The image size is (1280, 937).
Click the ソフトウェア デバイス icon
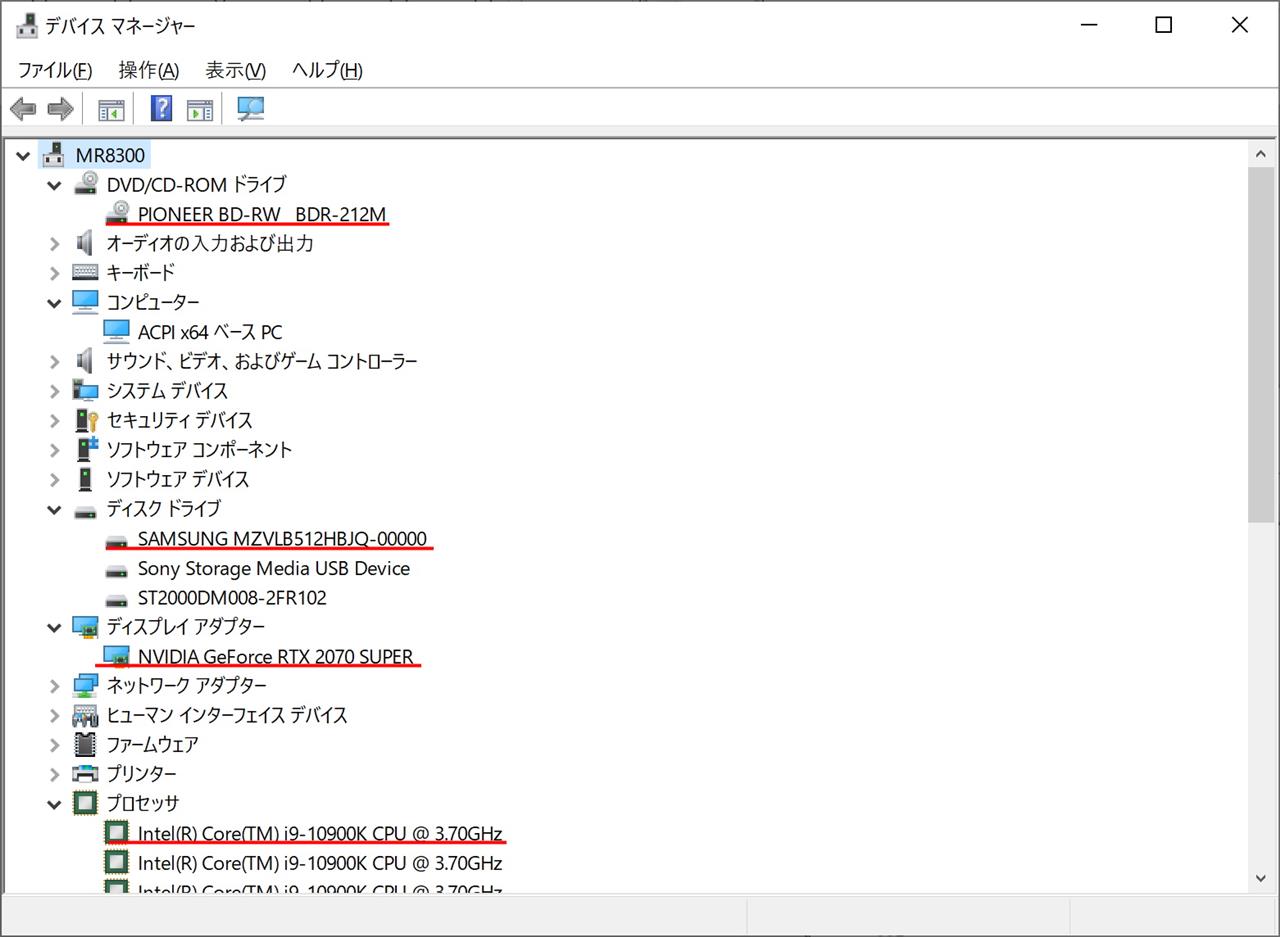pyautogui.click(x=86, y=479)
